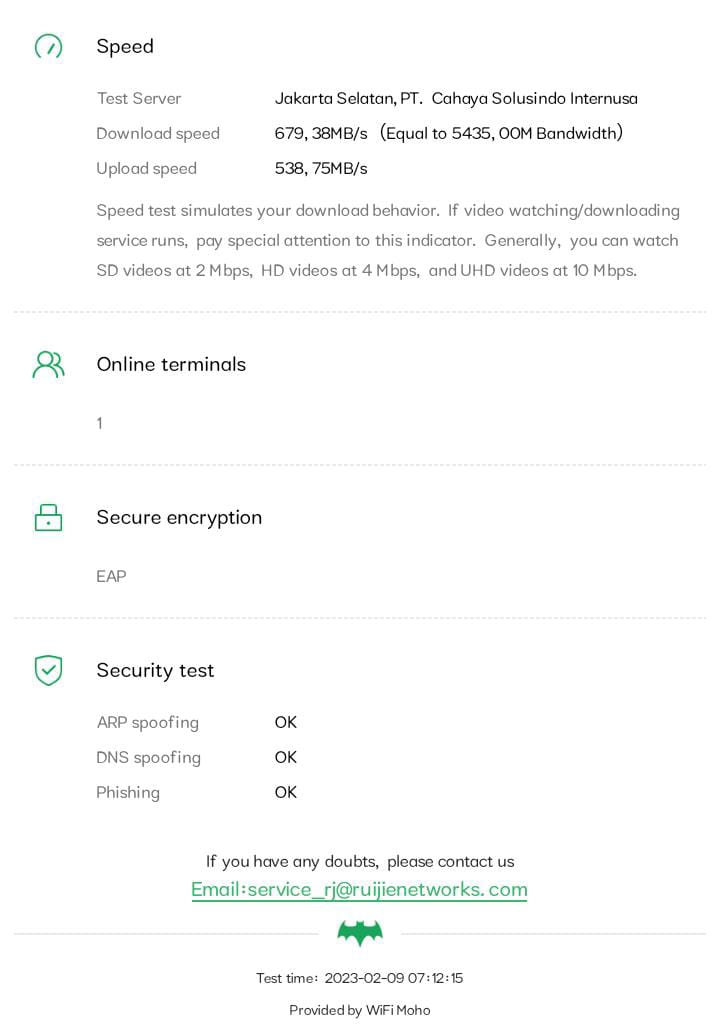The height and width of the screenshot is (1024, 720).
Task: Click the Security test heading
Action: pos(155,670)
